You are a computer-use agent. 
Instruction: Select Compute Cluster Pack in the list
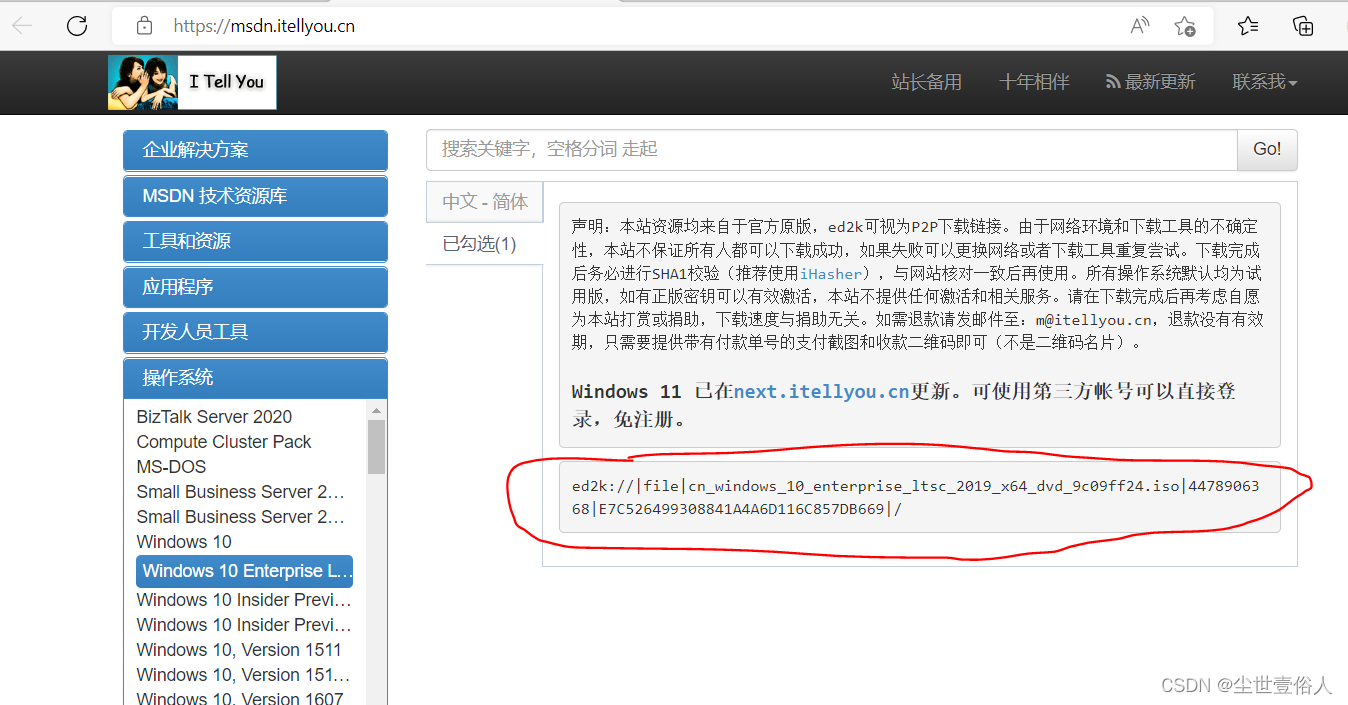[224, 442]
